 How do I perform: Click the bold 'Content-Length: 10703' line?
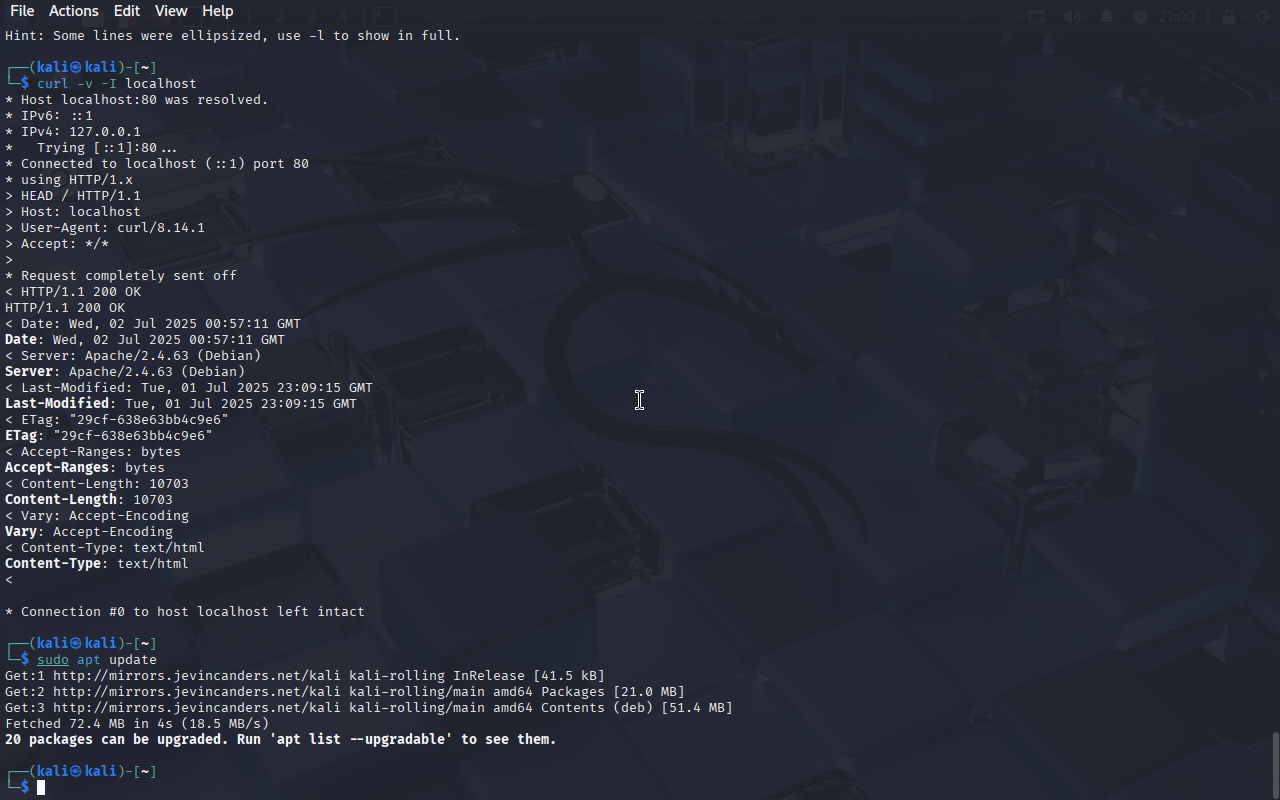[x=89, y=500]
